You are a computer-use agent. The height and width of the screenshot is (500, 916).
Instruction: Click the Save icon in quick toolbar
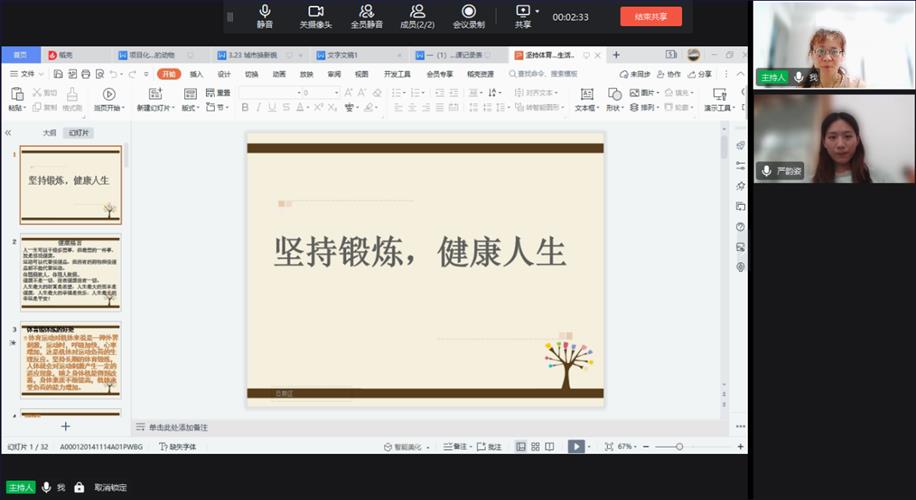tap(58, 74)
